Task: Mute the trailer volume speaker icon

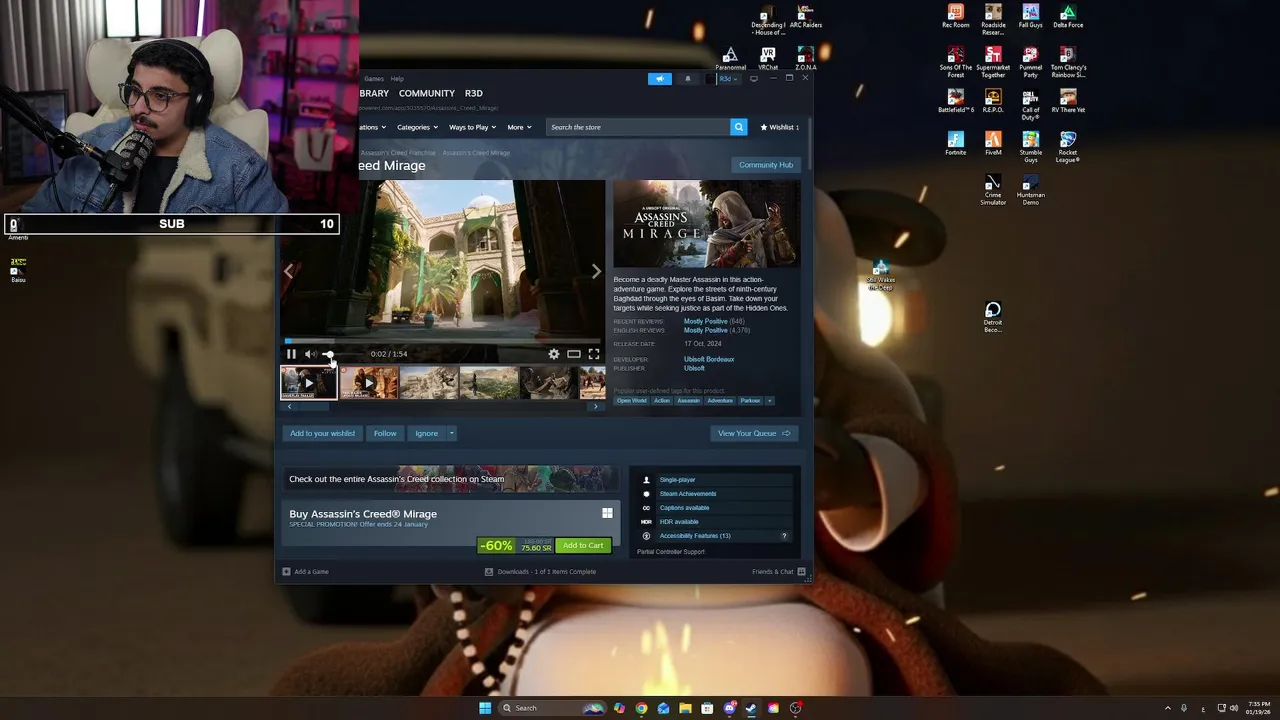Action: [x=310, y=354]
